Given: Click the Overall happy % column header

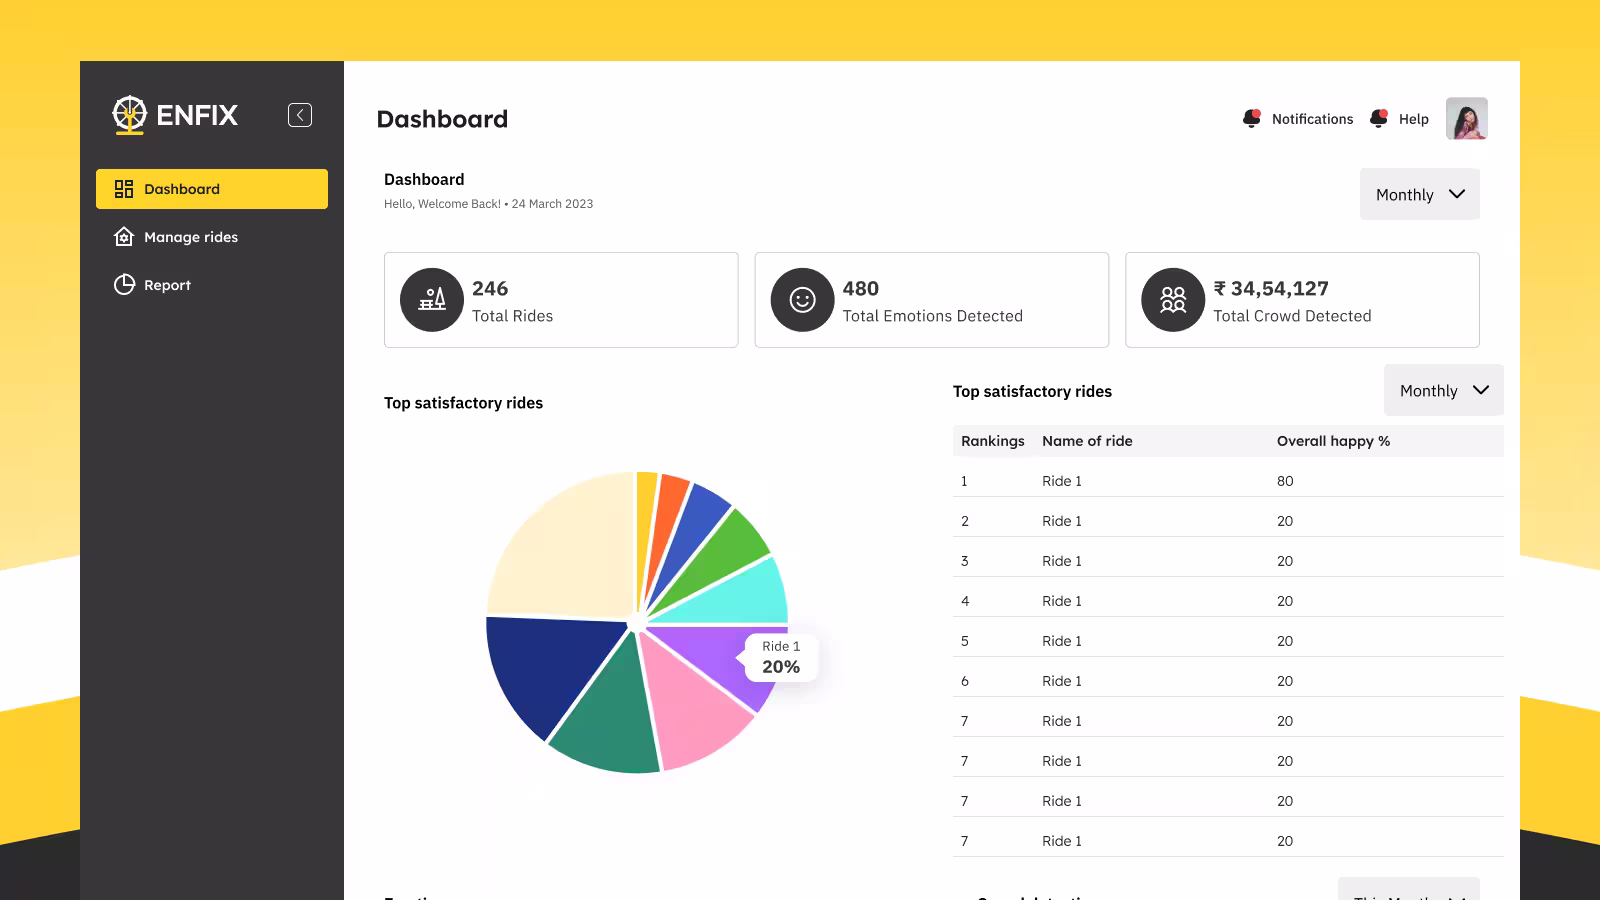Looking at the screenshot, I should tap(1333, 441).
